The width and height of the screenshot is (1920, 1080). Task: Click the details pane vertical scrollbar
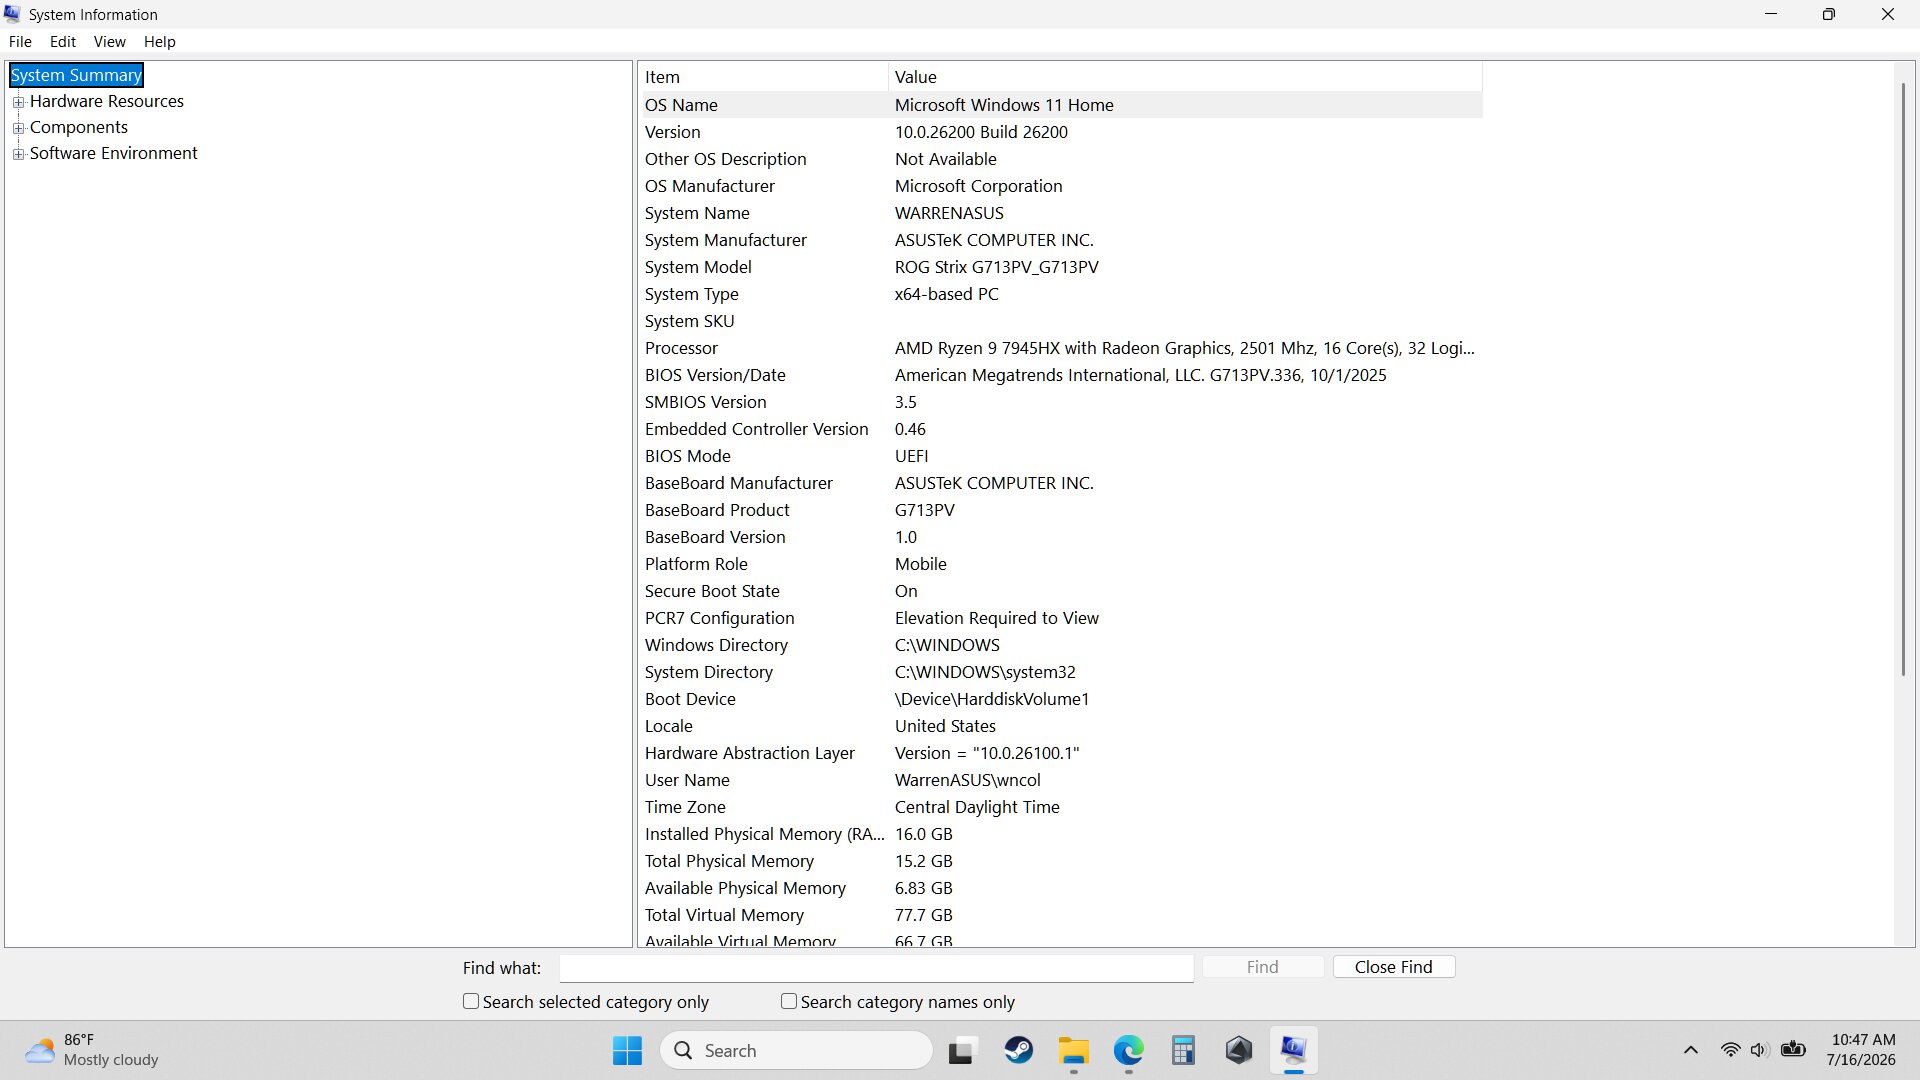click(x=1903, y=378)
